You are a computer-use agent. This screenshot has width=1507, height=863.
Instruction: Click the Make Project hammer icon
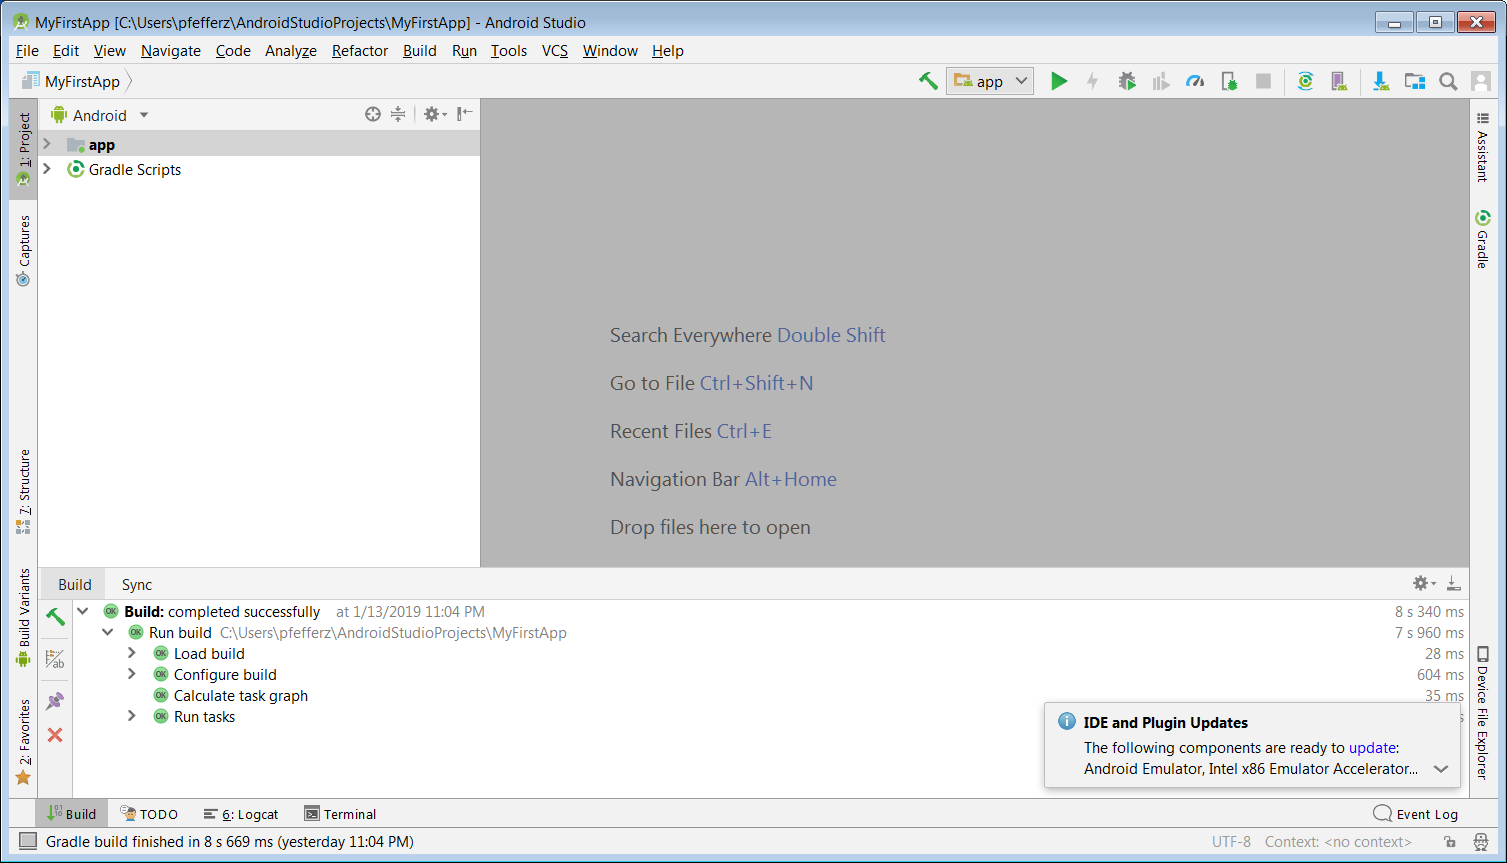[x=928, y=81]
